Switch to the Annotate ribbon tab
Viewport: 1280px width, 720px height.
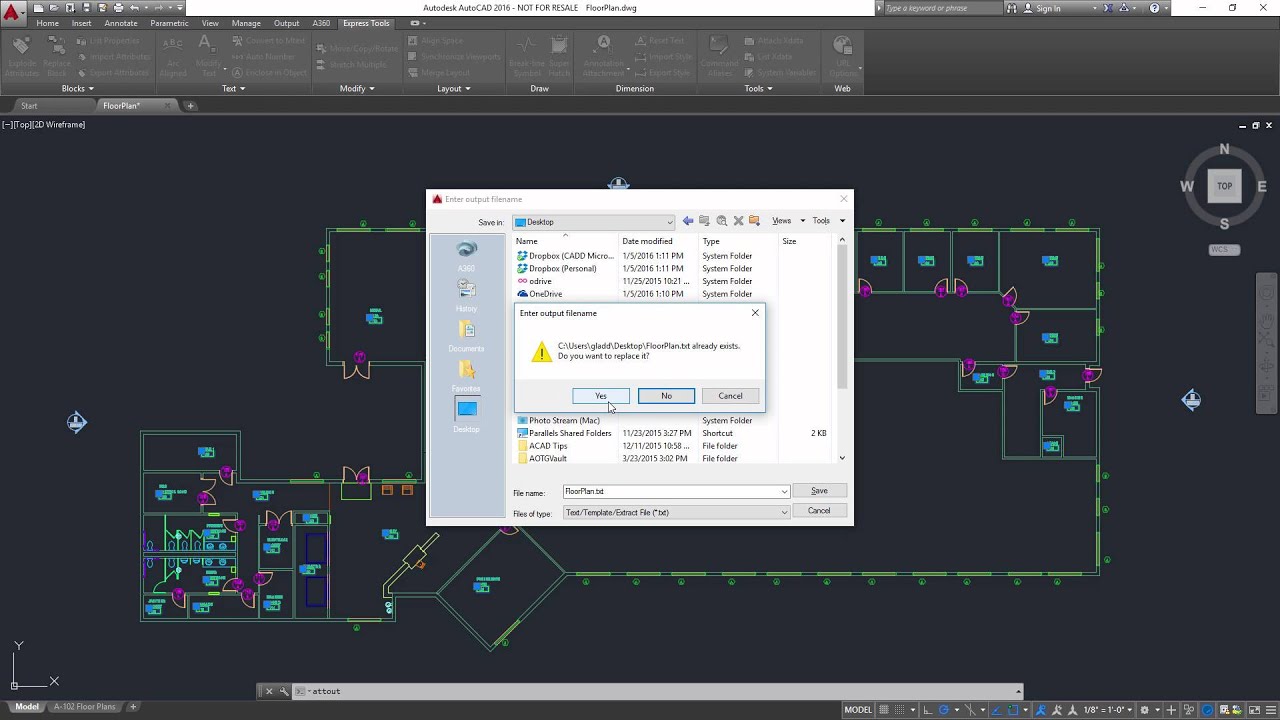(121, 23)
